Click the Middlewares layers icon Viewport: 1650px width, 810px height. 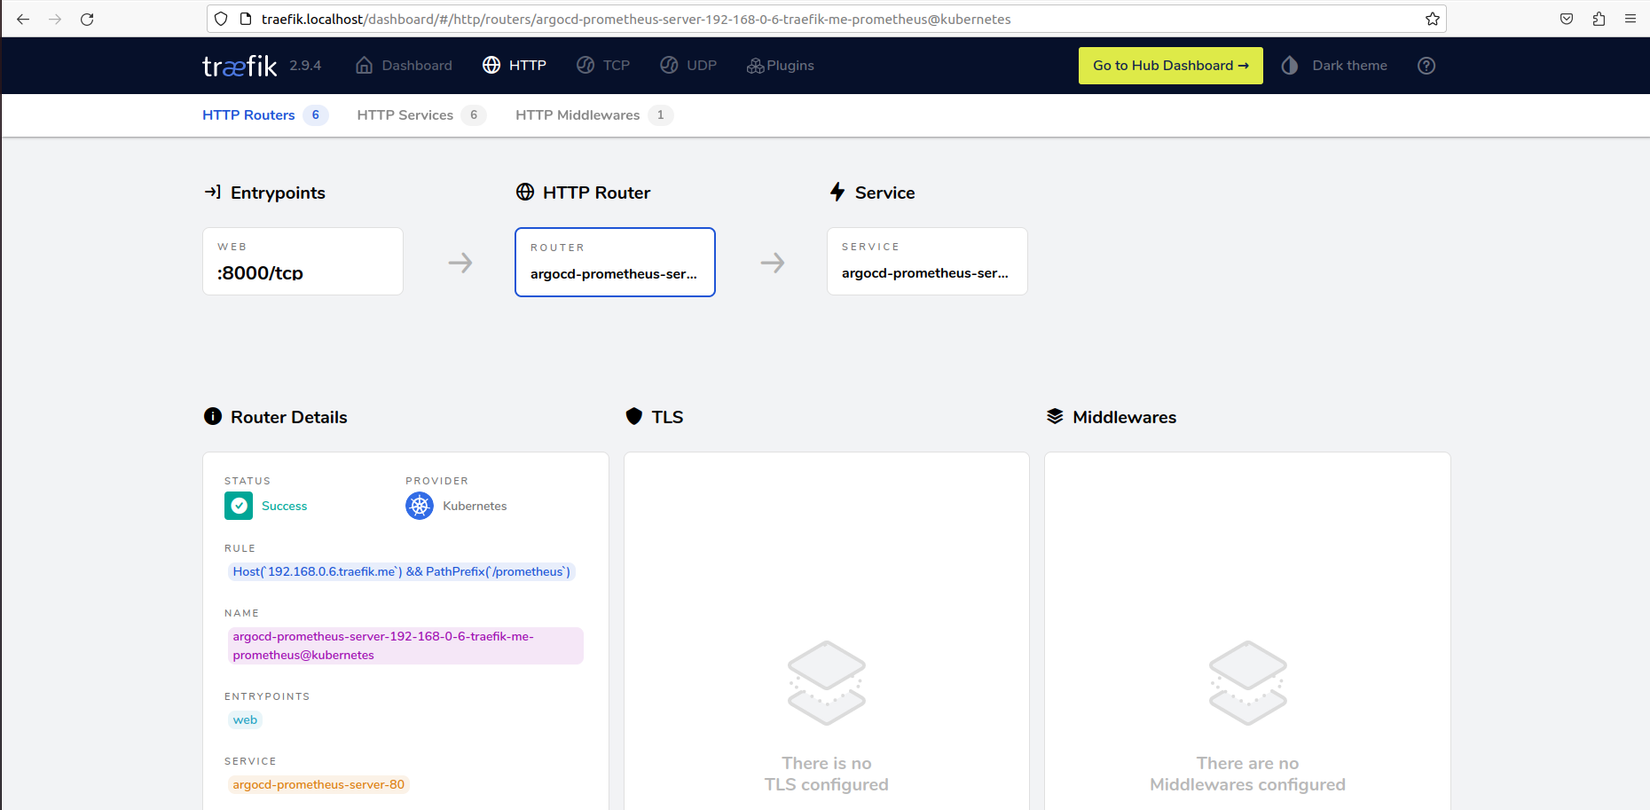1055,416
